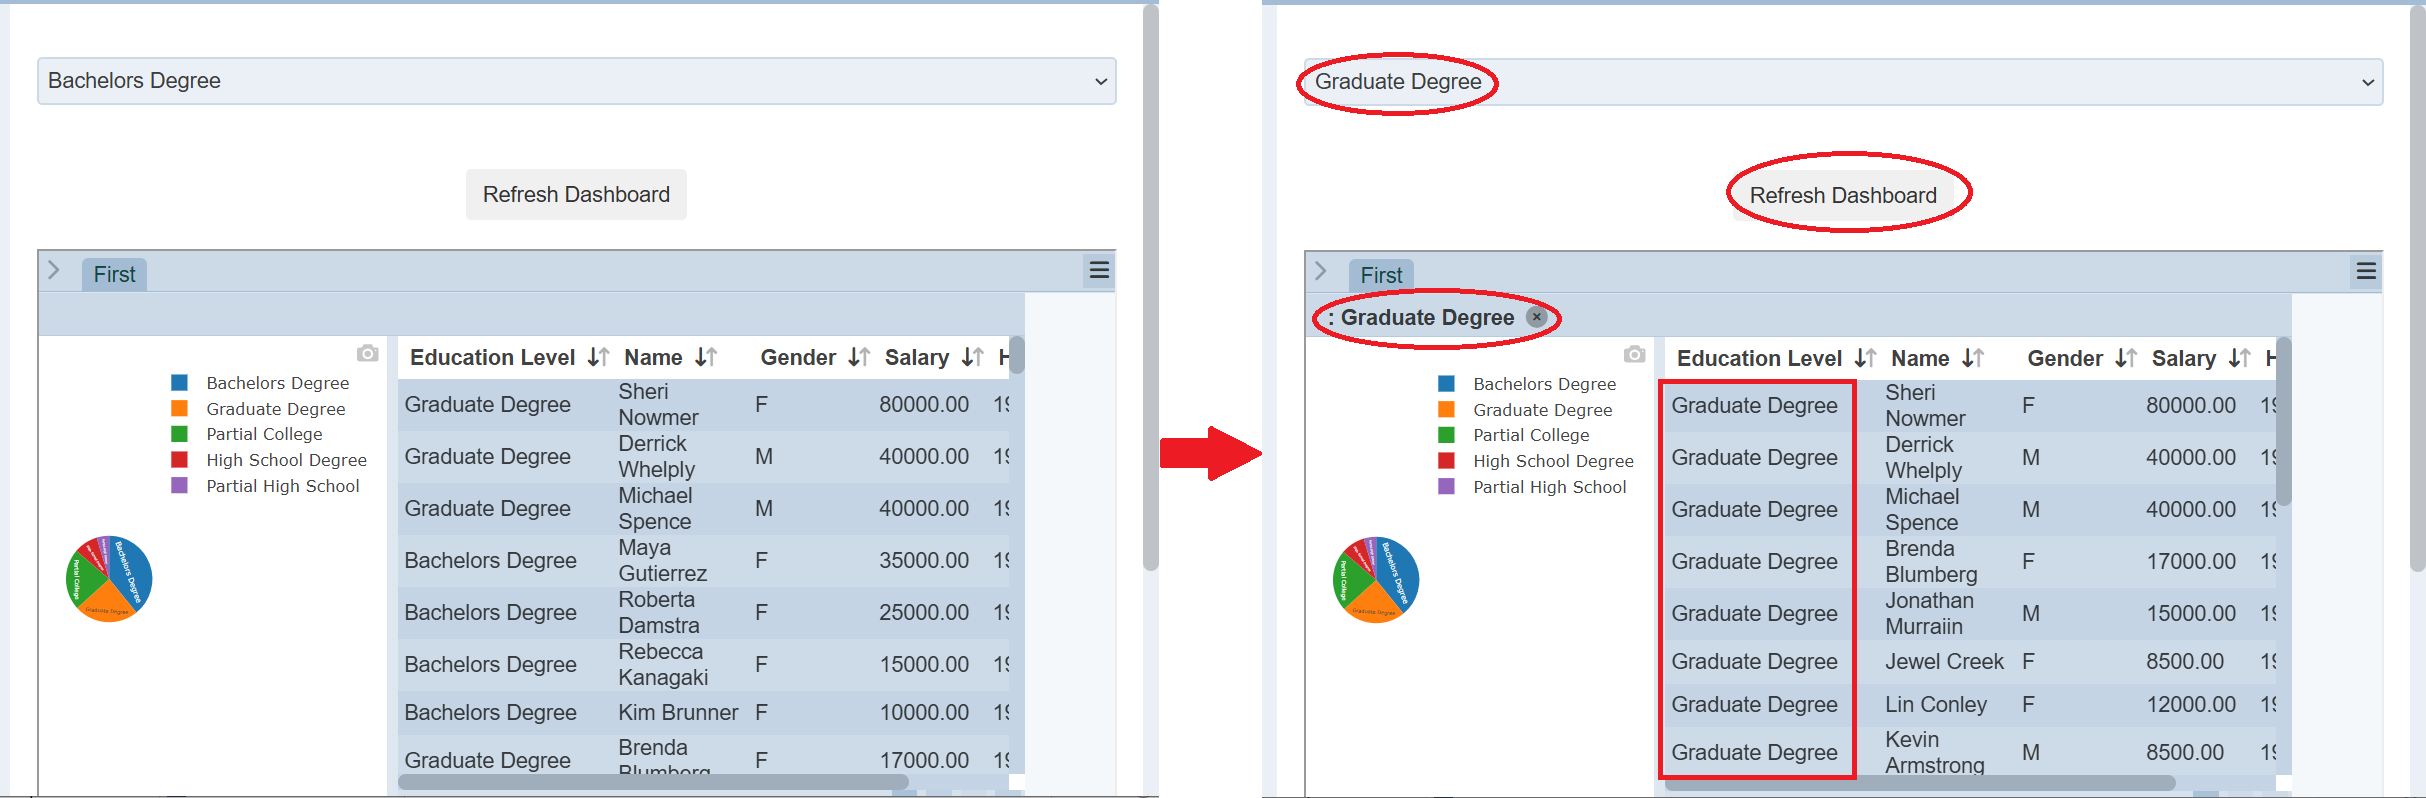
Task: Open the hamburger menu in the unfiltered Bachelors dashboard
Action: (1099, 270)
